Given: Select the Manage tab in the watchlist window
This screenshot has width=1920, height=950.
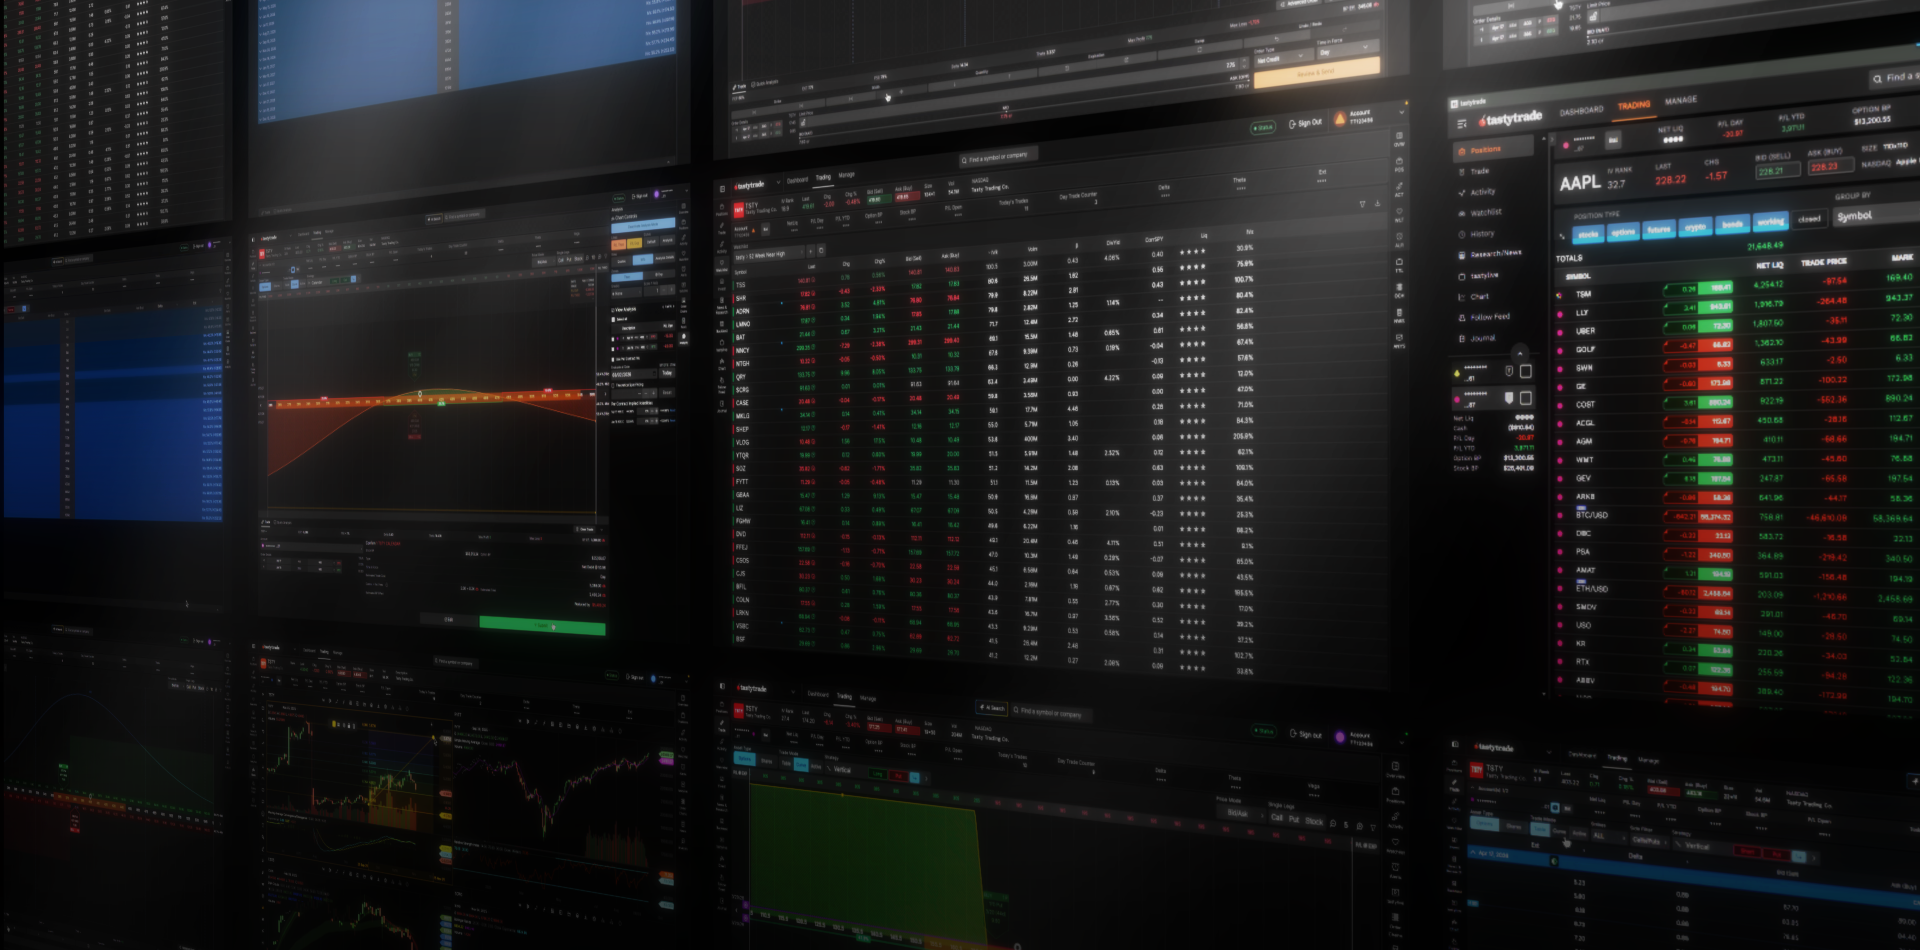Looking at the screenshot, I should [x=847, y=175].
